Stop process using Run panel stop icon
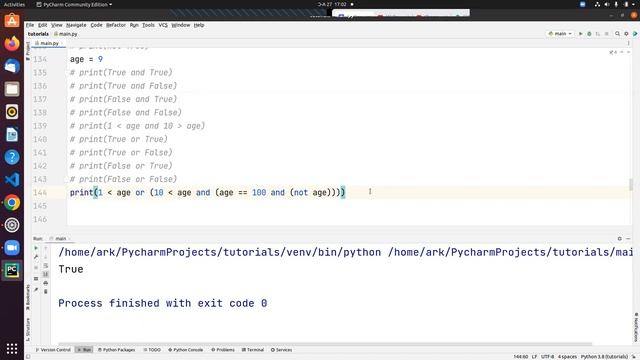Screen dimensions: 640x360 point(36,267)
